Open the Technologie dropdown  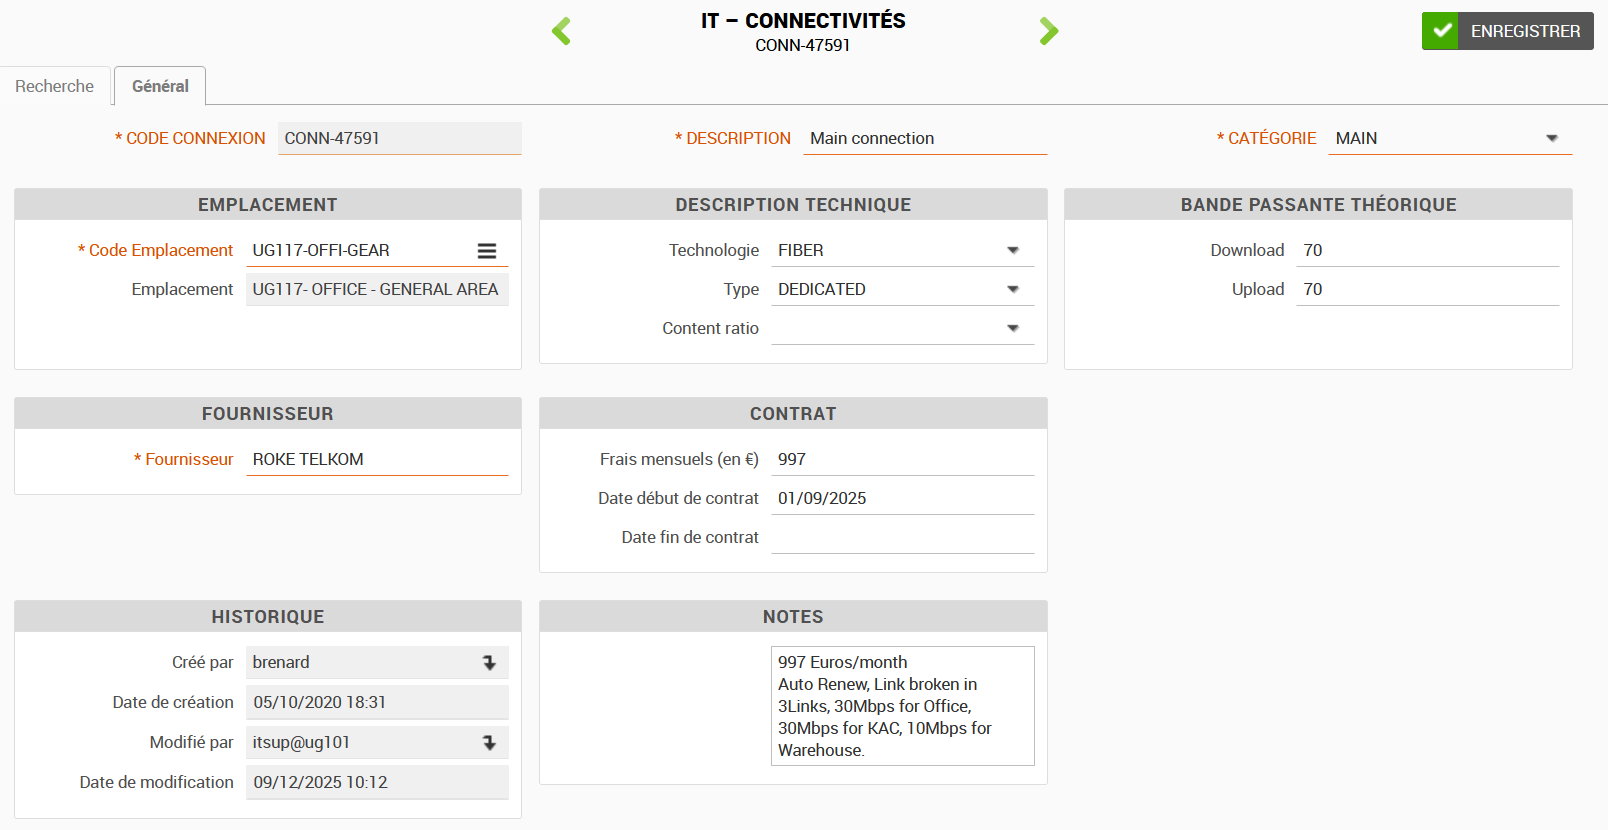click(x=1012, y=251)
